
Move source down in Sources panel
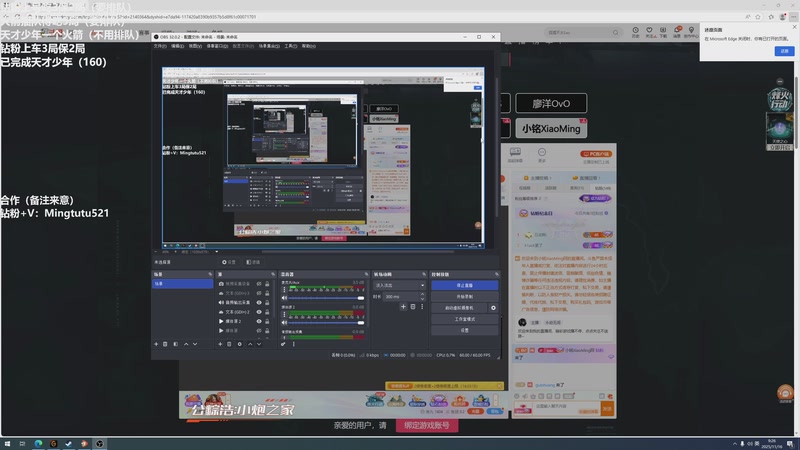(x=259, y=344)
